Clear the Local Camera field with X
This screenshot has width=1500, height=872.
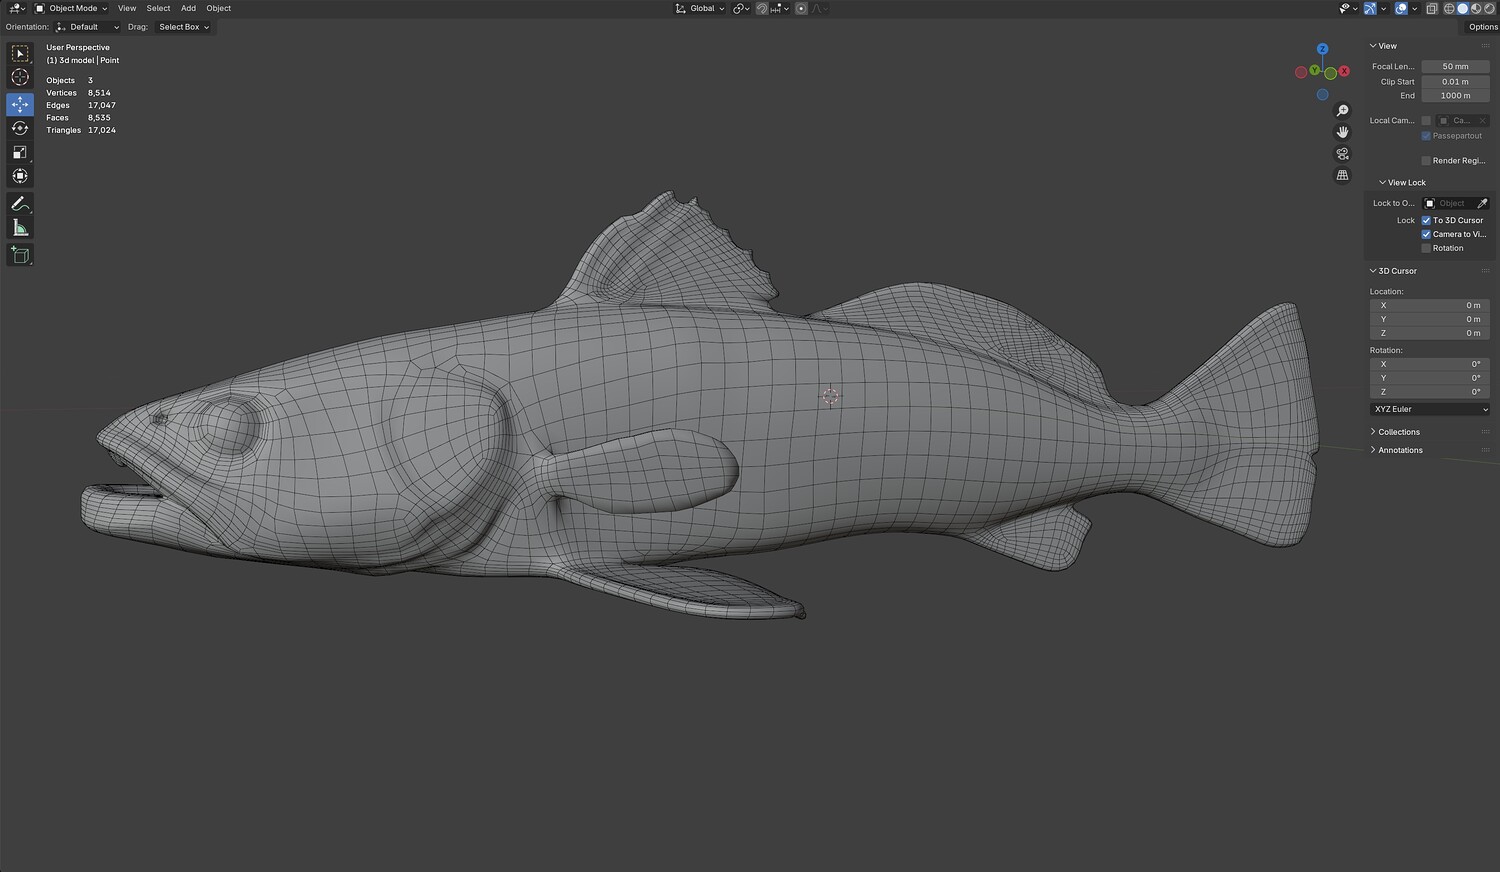(1482, 121)
